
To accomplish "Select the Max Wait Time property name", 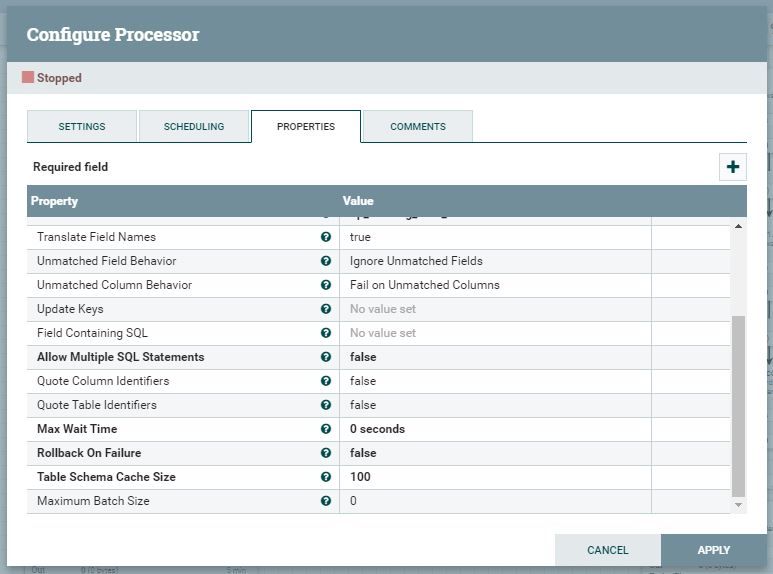I will click(x=77, y=429).
